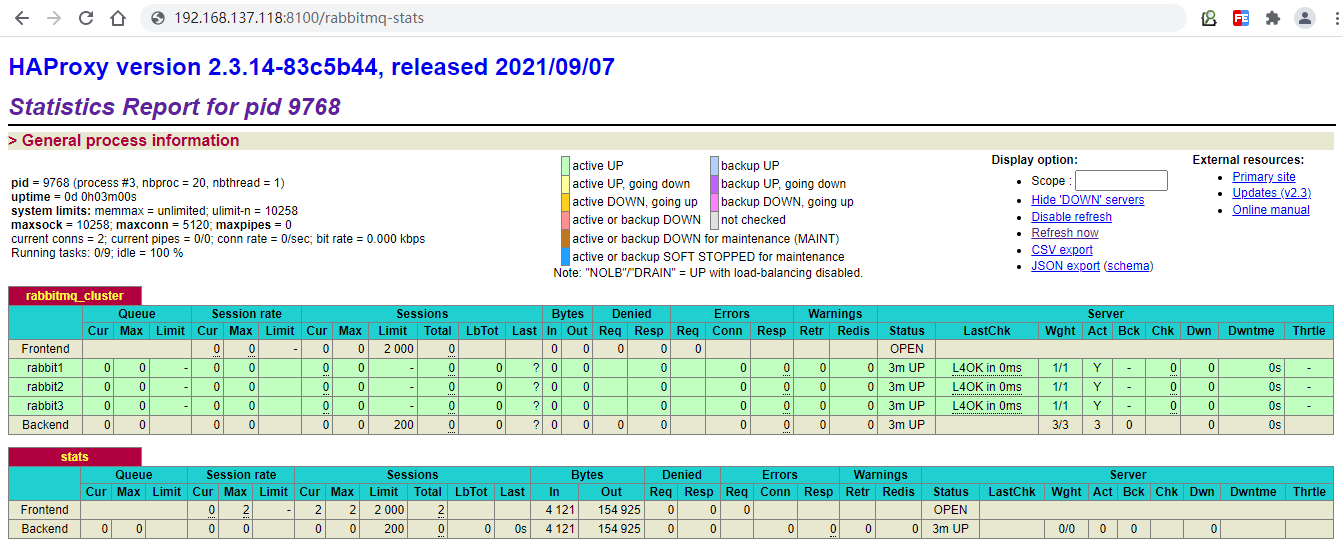
Task: Open the browser profile avatar icon
Action: pyautogui.click(x=1304, y=18)
